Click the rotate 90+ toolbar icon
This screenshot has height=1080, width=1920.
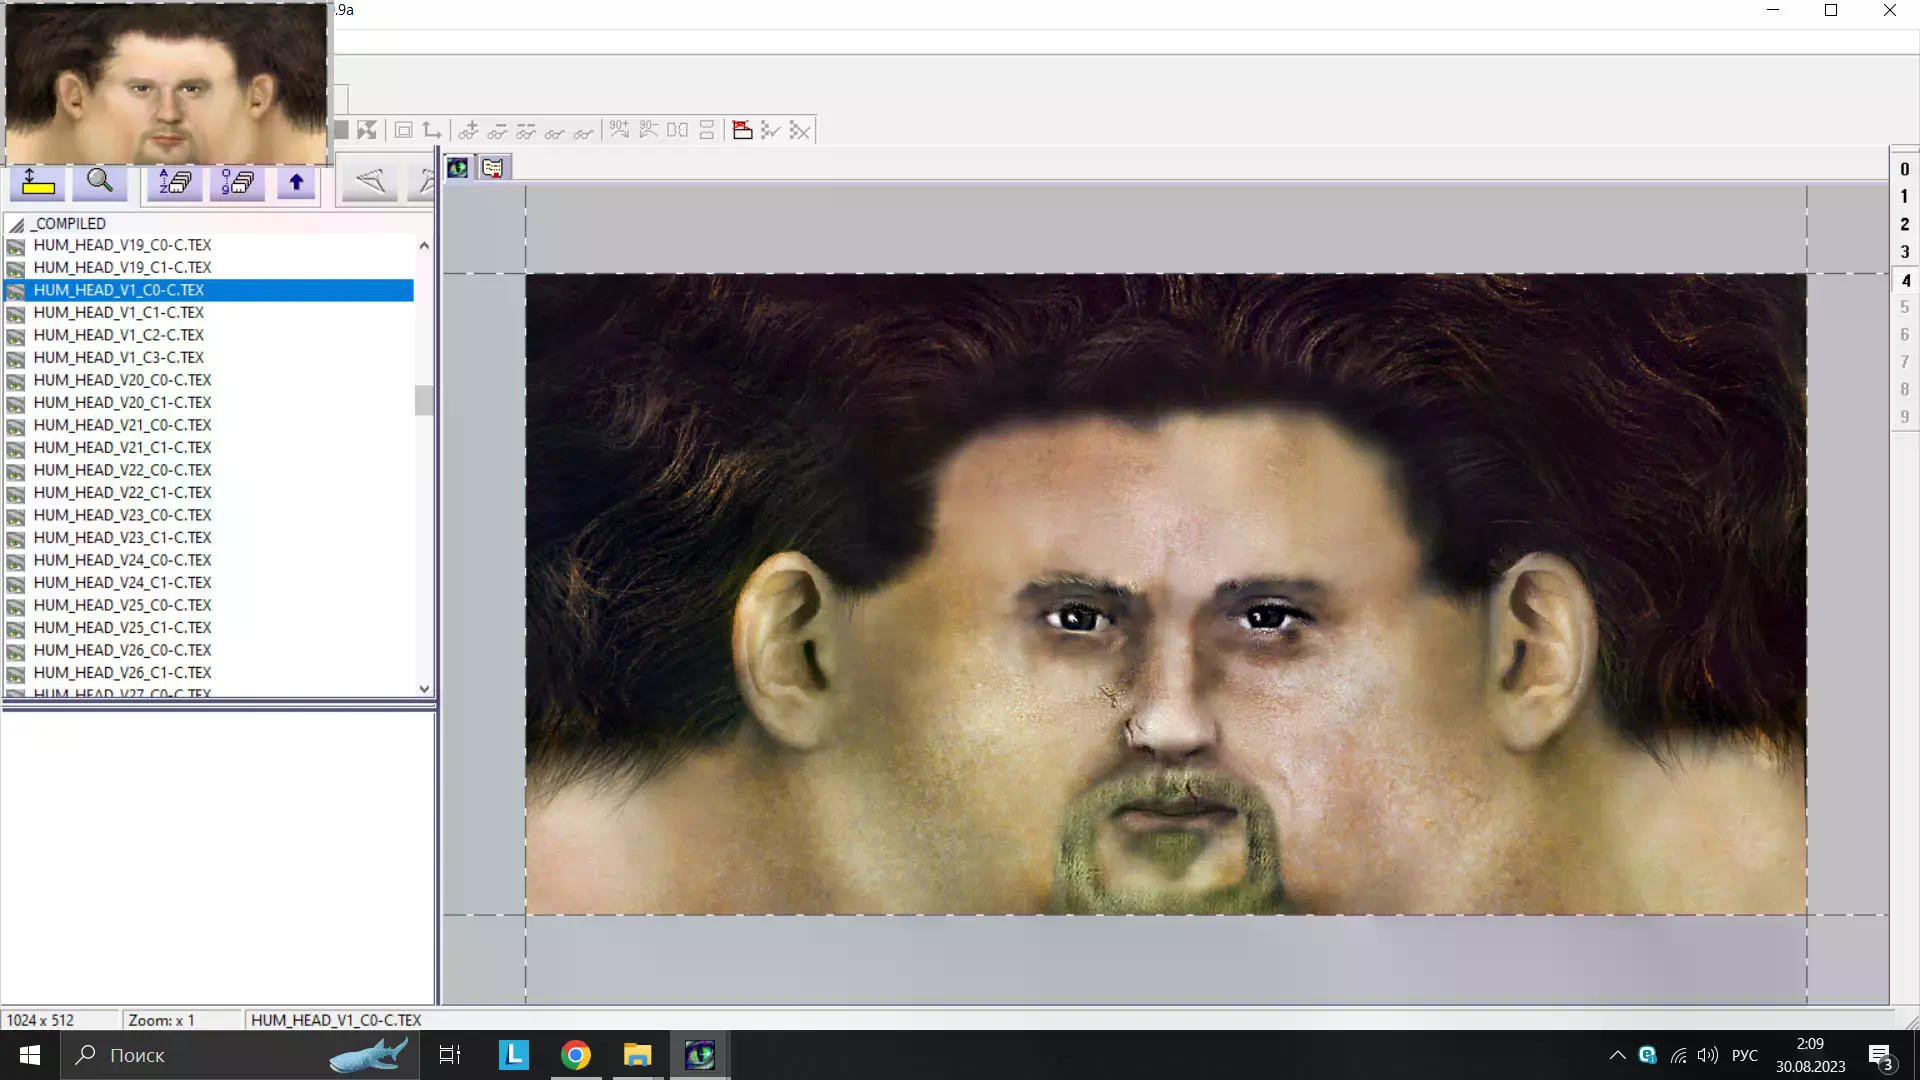pyautogui.click(x=620, y=130)
